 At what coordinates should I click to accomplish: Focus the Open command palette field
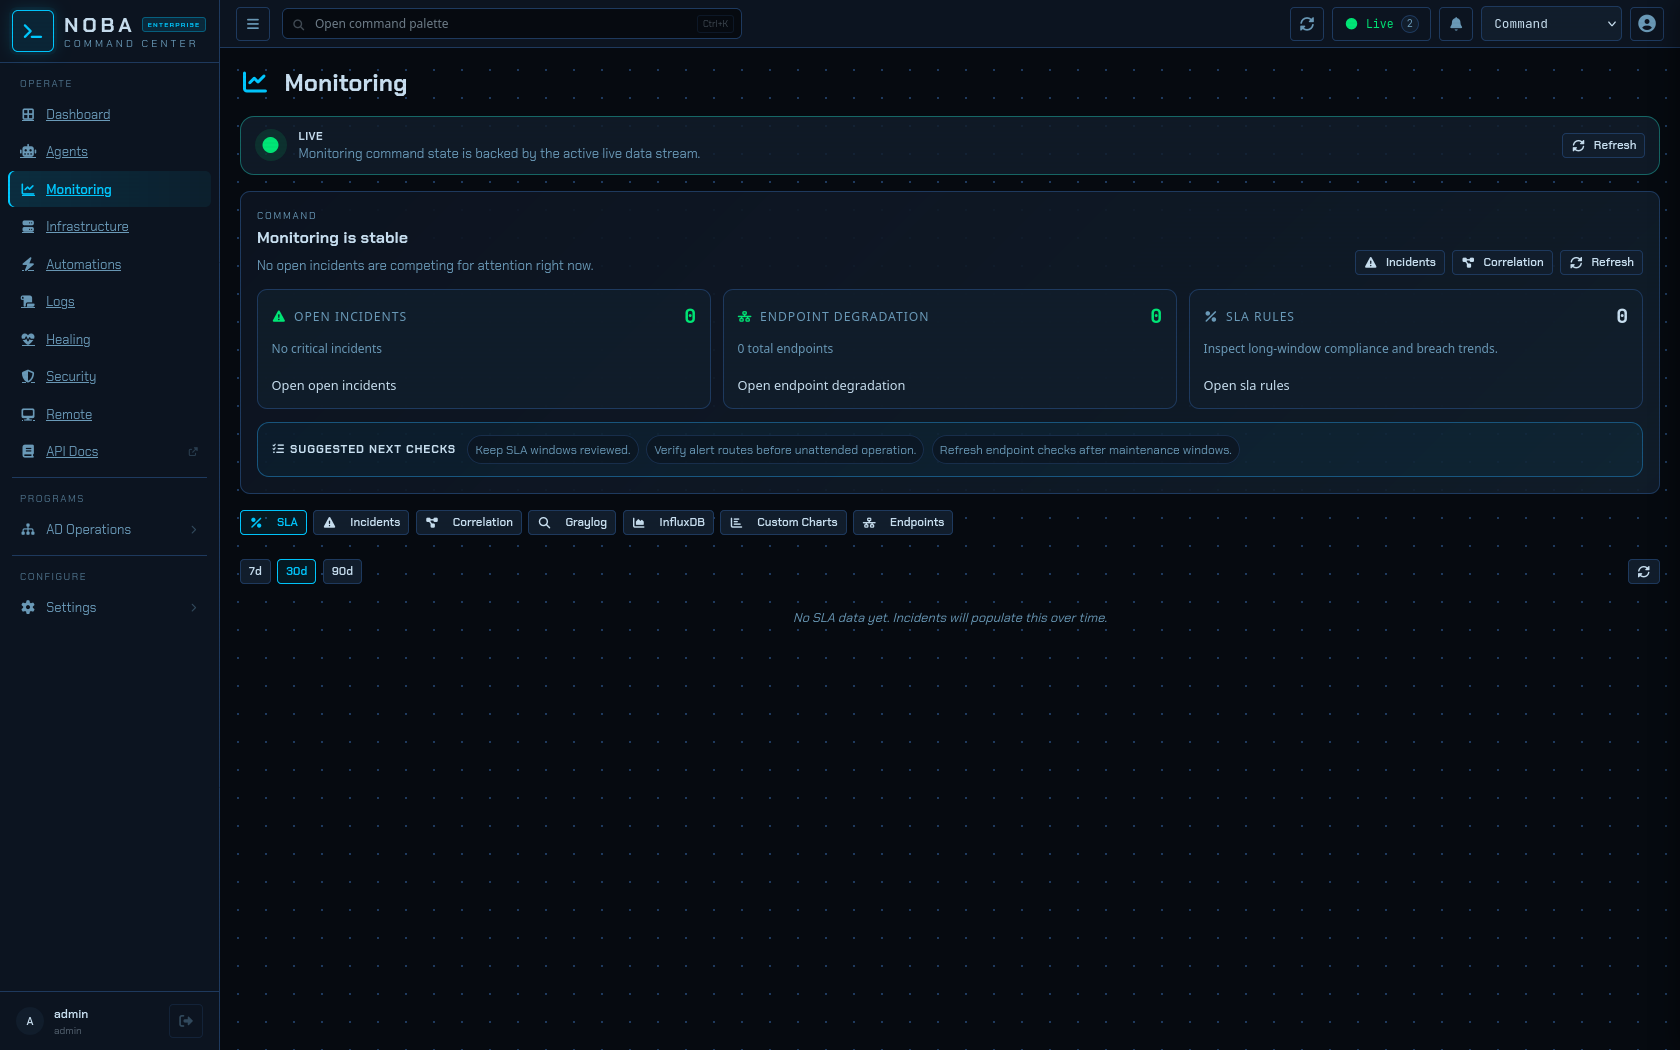pos(512,24)
